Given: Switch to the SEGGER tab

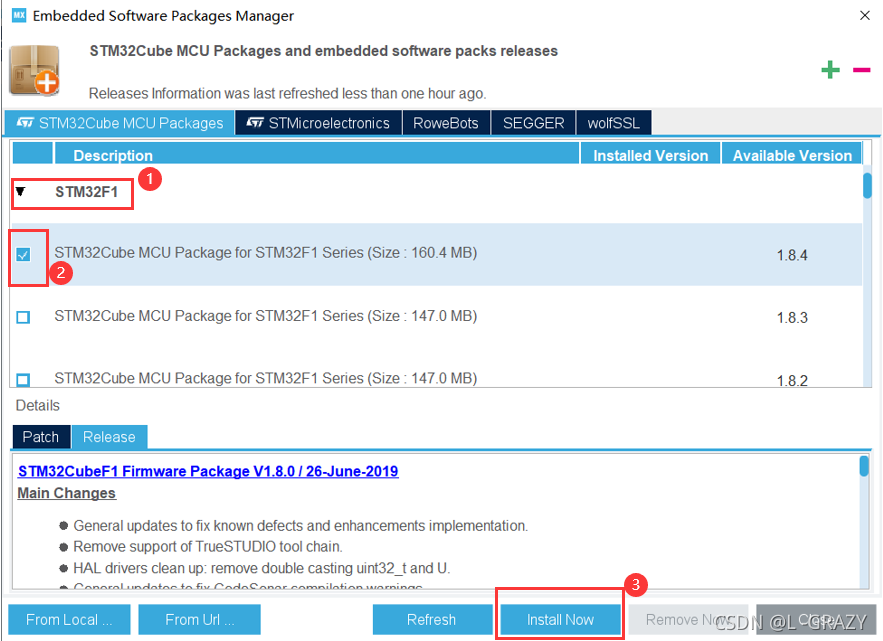Looking at the screenshot, I should (x=533, y=123).
